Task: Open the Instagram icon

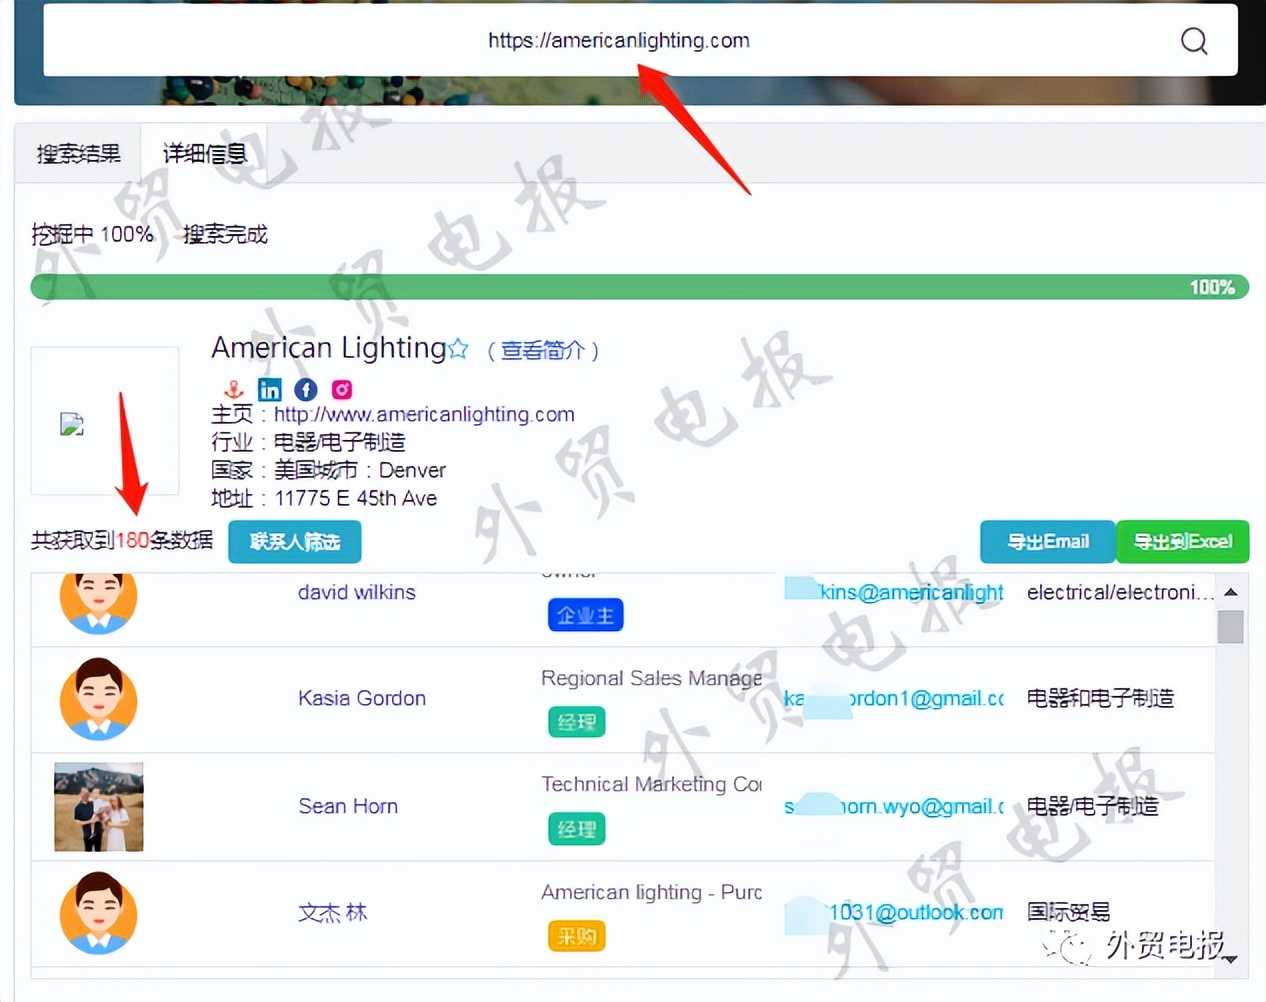Action: [x=341, y=389]
